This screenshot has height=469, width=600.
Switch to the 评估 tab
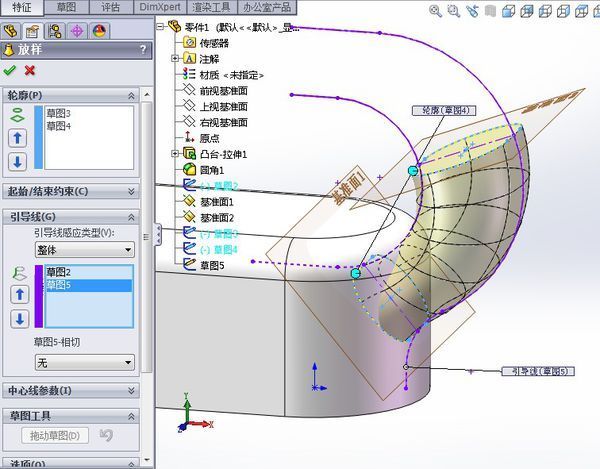[x=111, y=7]
